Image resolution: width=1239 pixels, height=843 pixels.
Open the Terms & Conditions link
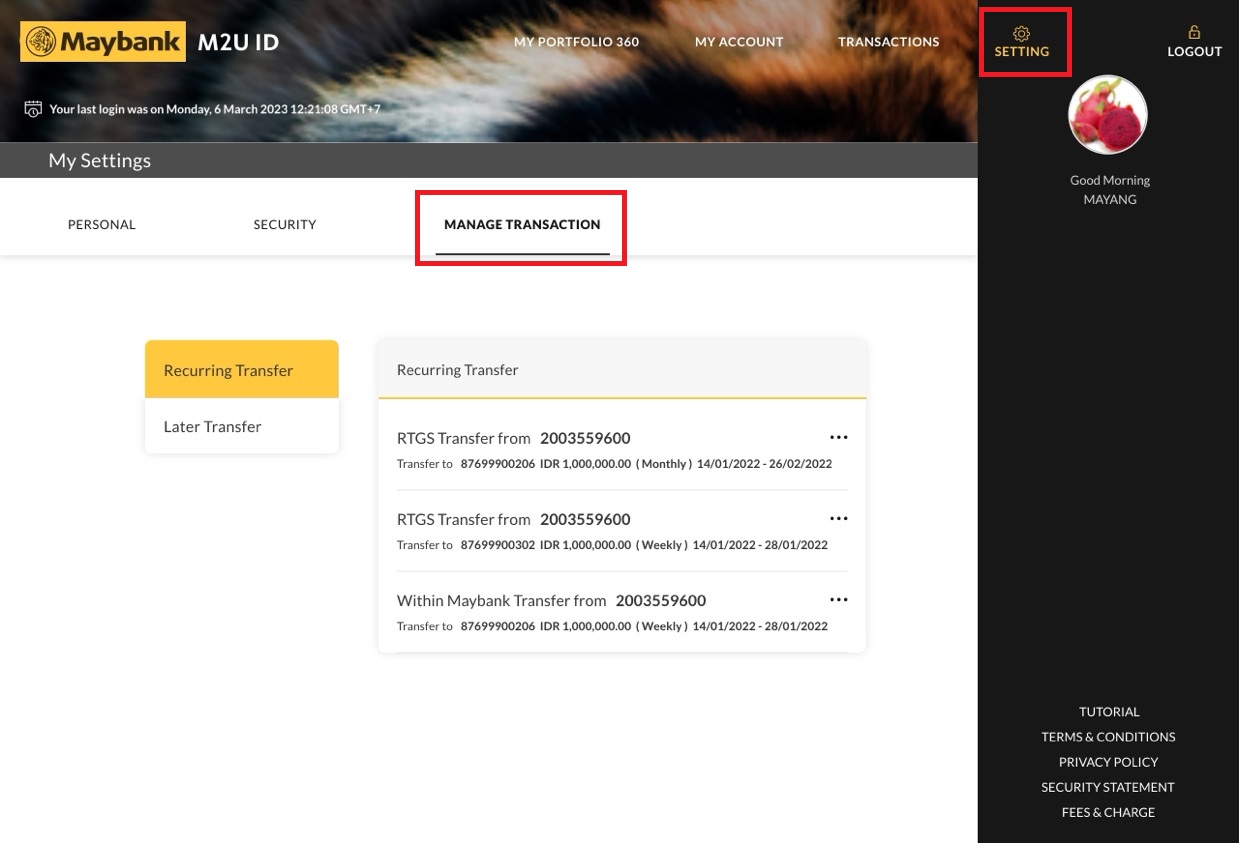pos(1108,737)
